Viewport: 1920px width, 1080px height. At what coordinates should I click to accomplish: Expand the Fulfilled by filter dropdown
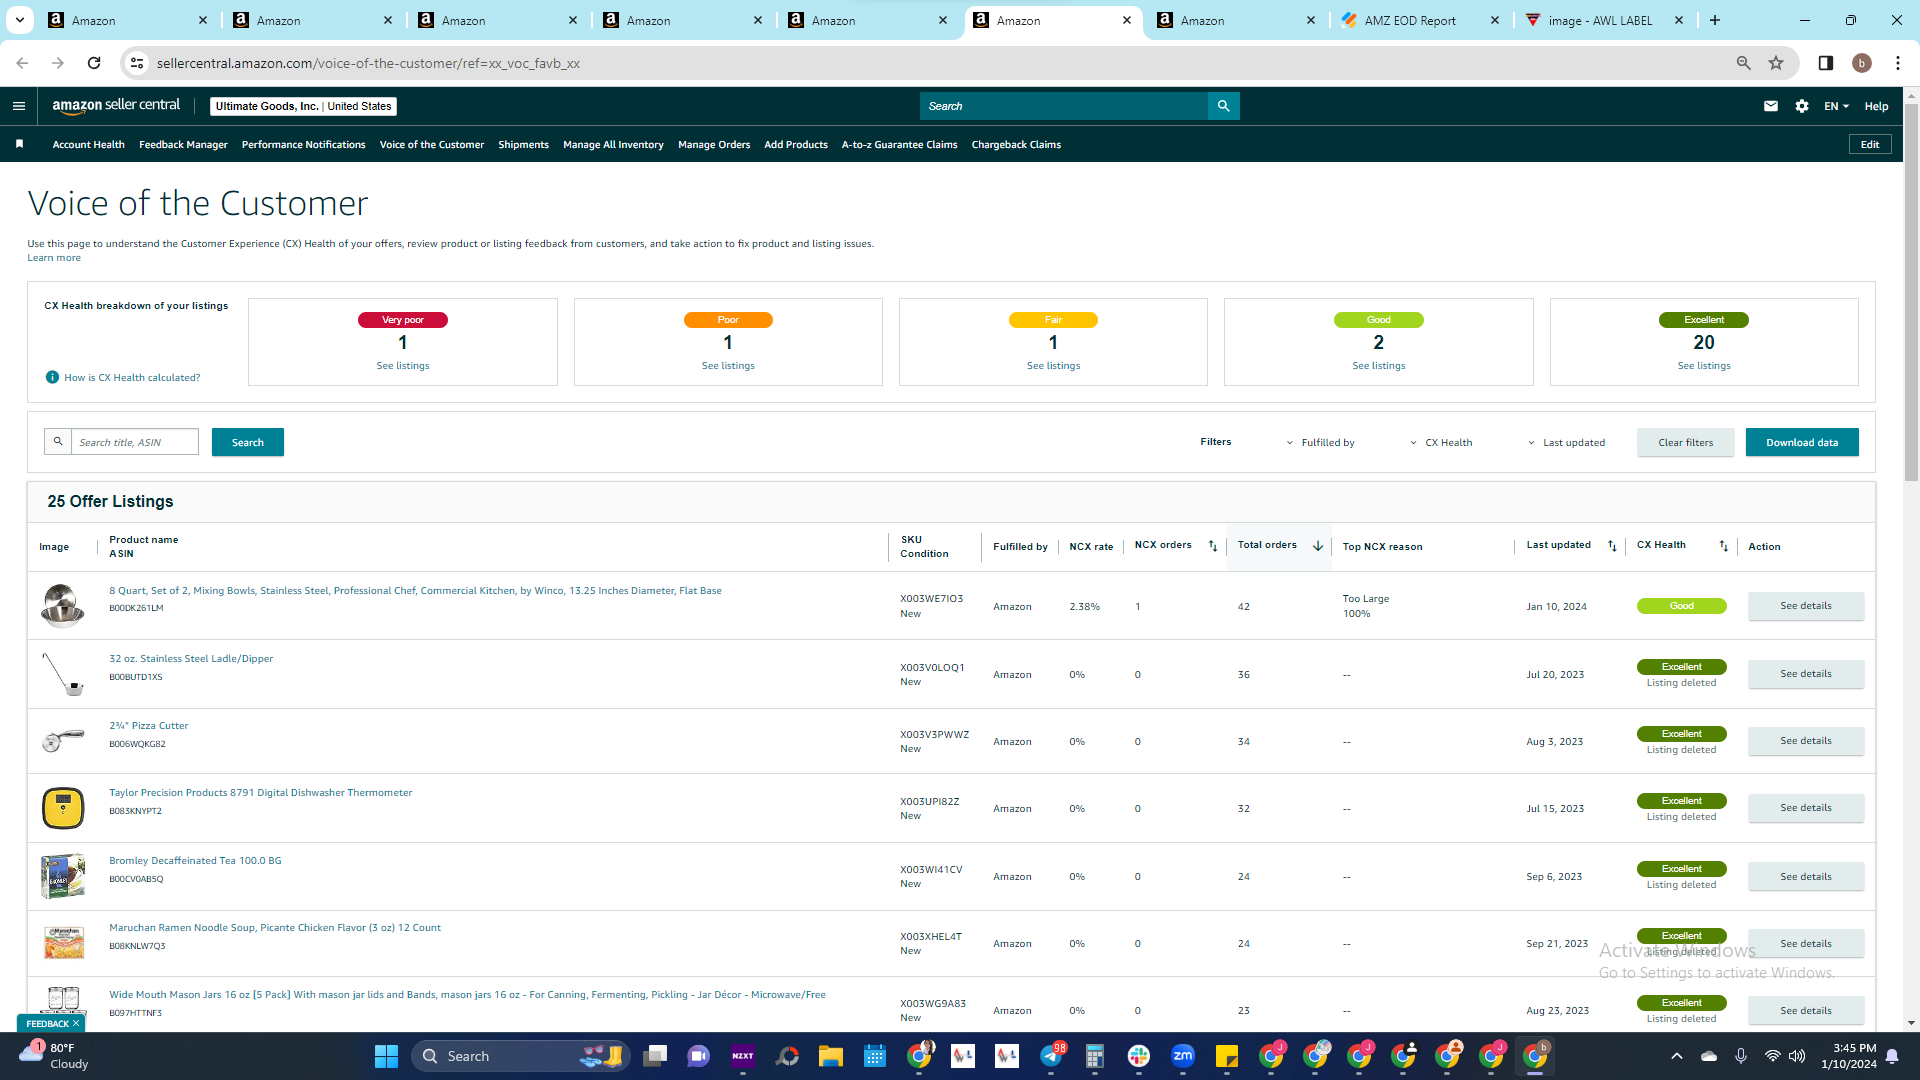pyautogui.click(x=1320, y=443)
